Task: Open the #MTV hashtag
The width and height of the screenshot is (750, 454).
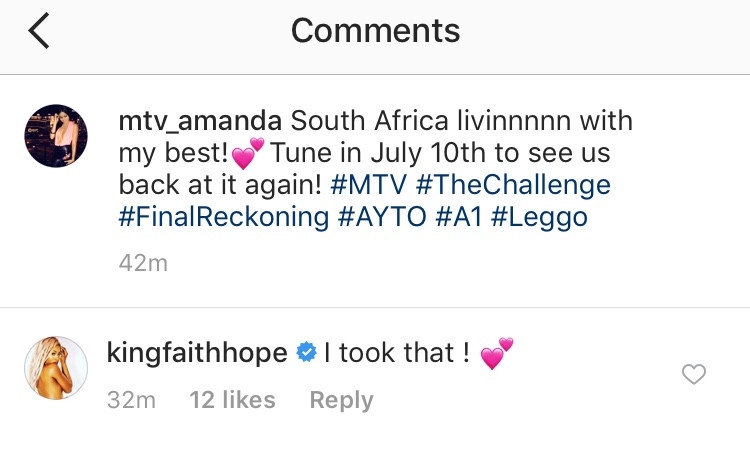Action: (x=368, y=185)
